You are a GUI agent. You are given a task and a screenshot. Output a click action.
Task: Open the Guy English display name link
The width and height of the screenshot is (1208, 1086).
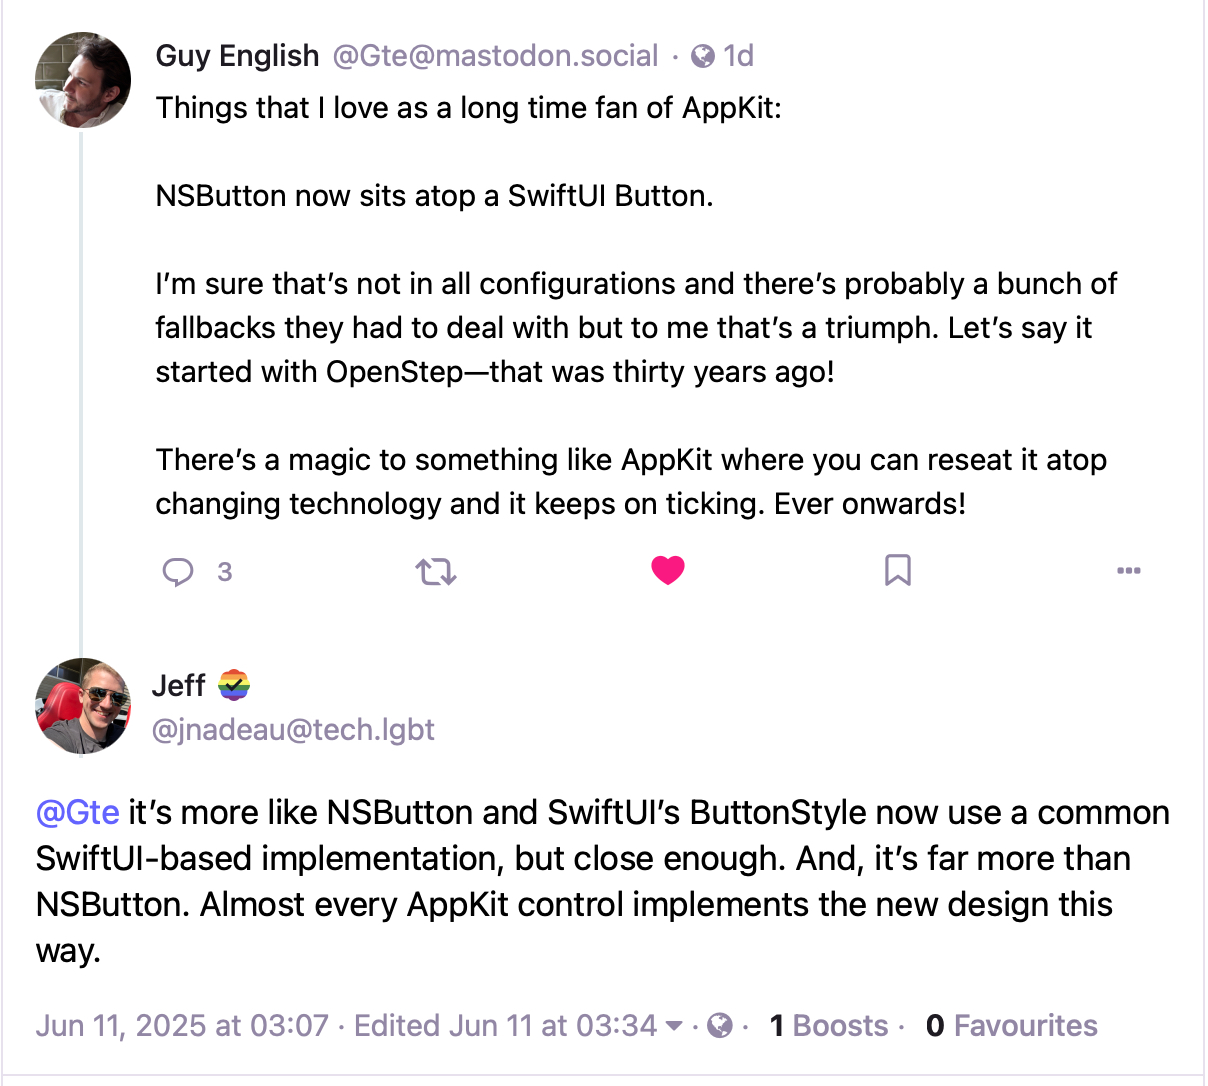[x=237, y=56]
